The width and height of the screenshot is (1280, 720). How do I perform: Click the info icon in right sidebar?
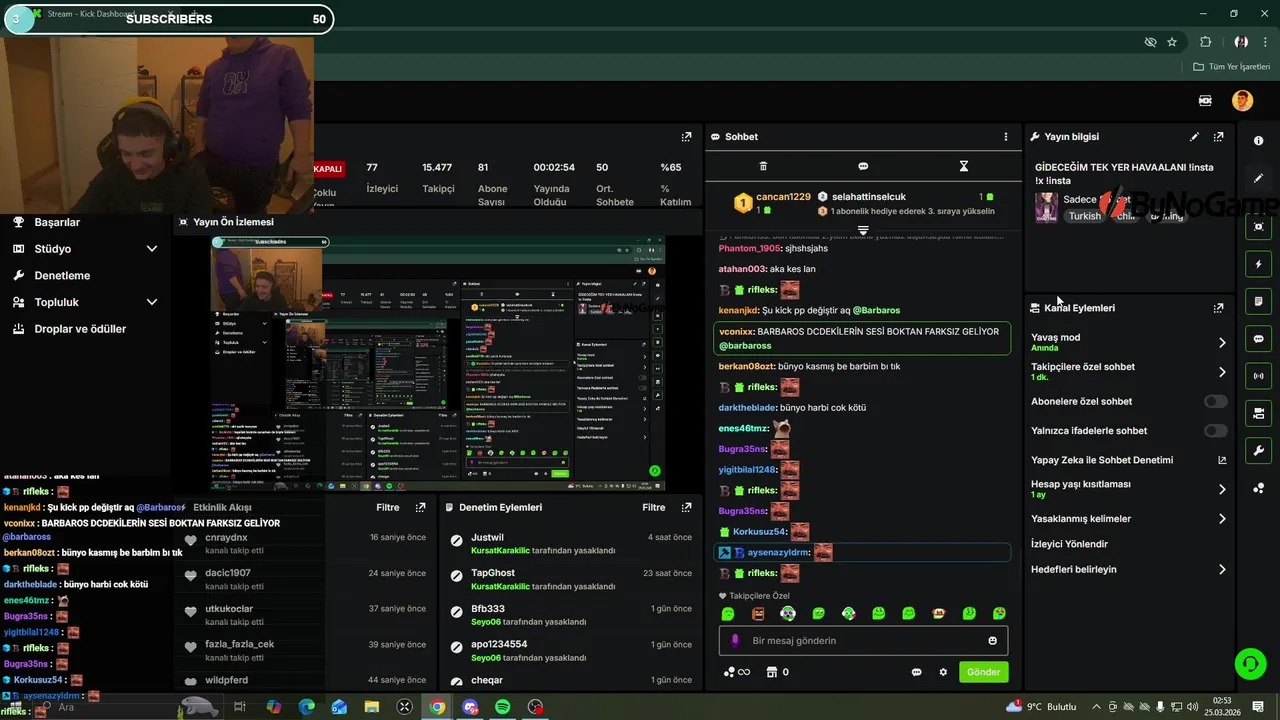[x=1258, y=141]
